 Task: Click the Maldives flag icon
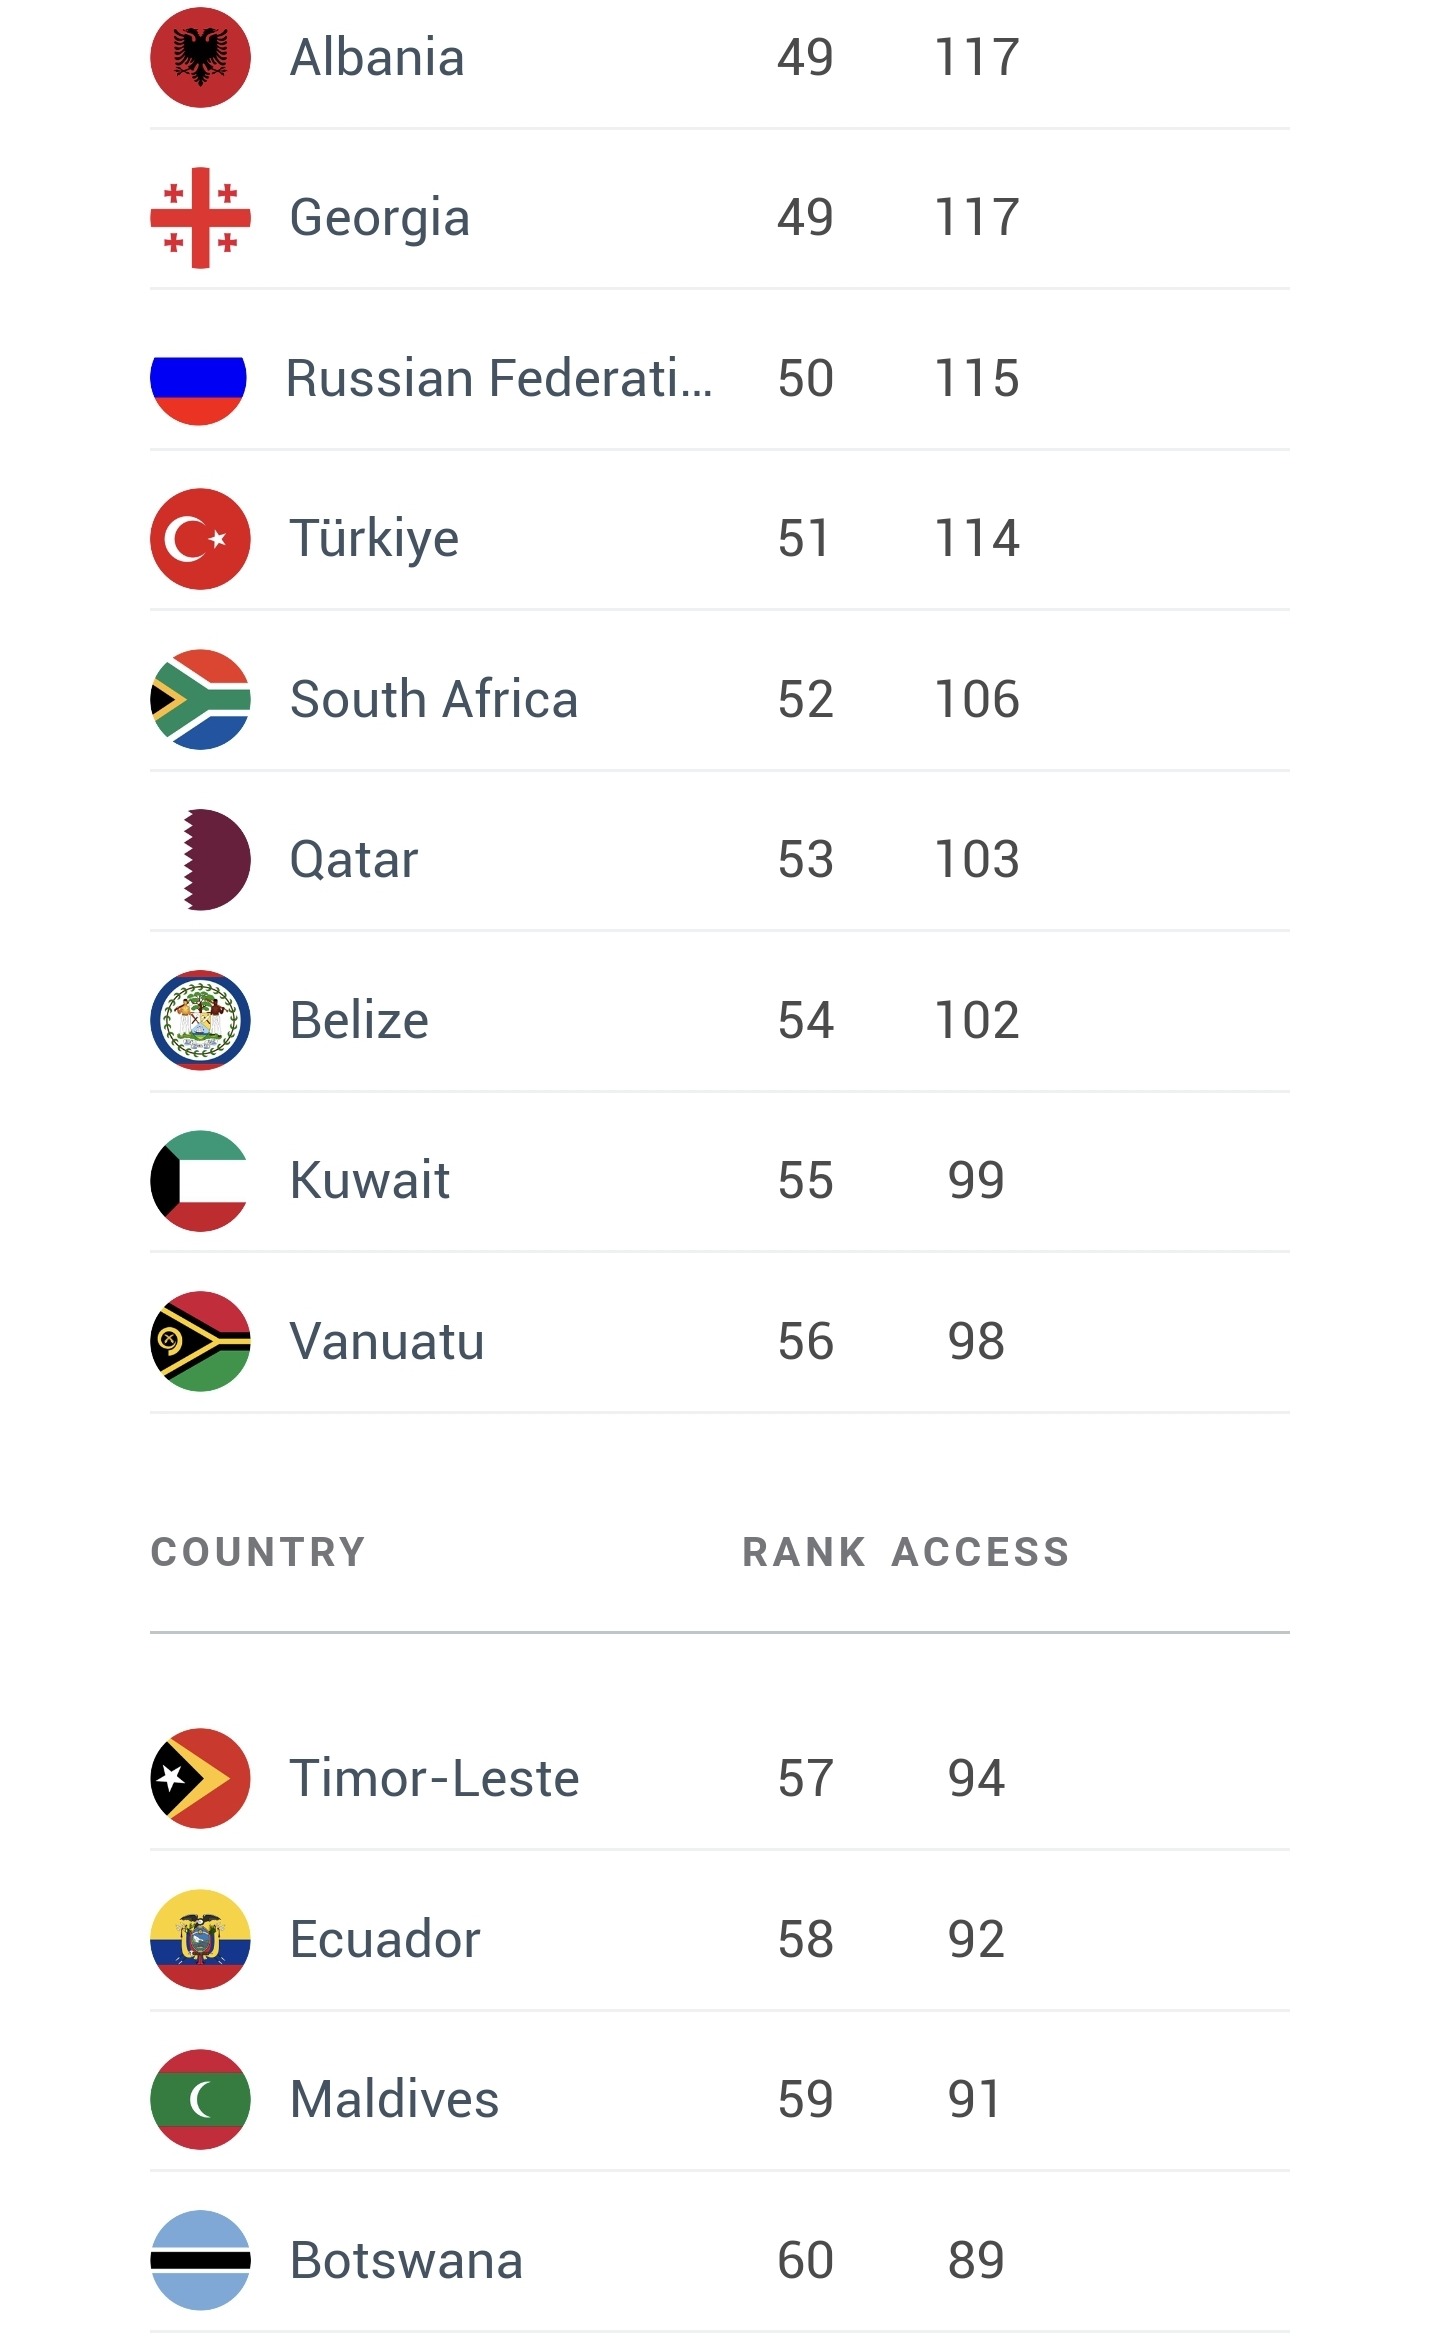pos(200,2099)
